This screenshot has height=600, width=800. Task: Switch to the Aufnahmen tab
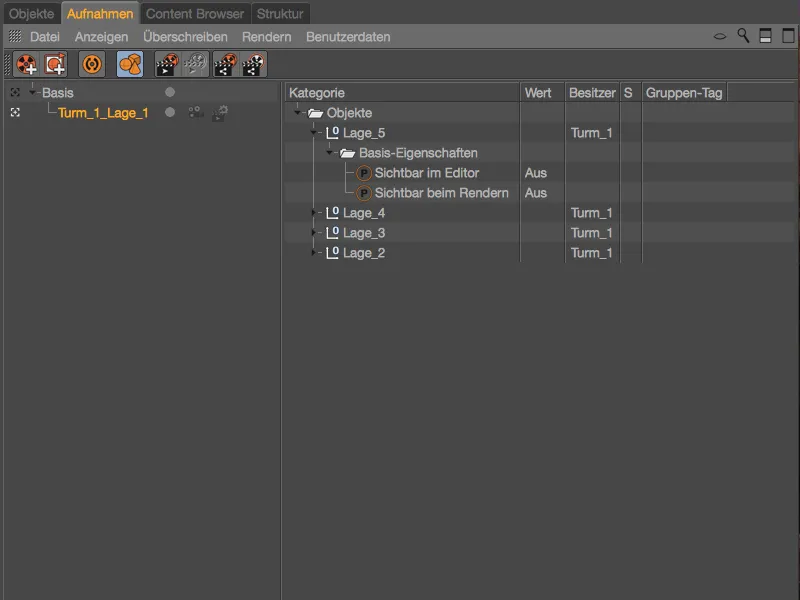click(x=100, y=14)
